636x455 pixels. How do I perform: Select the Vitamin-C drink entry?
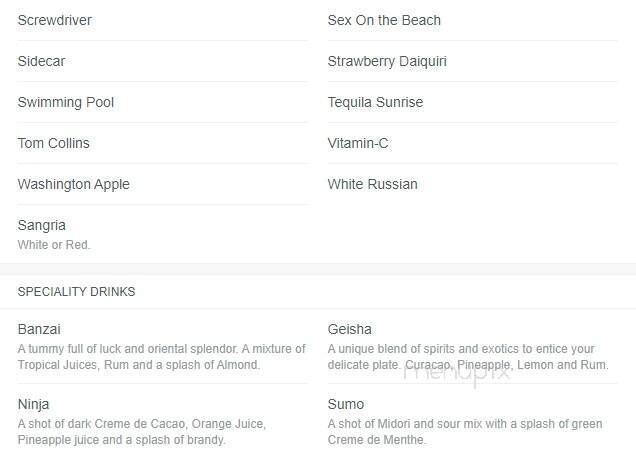pyautogui.click(x=358, y=143)
